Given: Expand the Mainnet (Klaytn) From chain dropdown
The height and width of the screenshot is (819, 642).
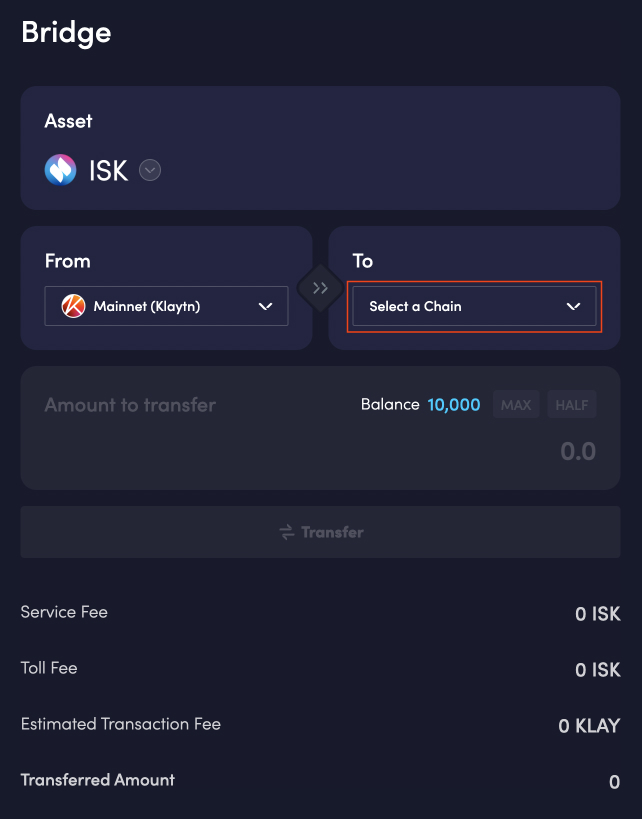Looking at the screenshot, I should point(166,306).
